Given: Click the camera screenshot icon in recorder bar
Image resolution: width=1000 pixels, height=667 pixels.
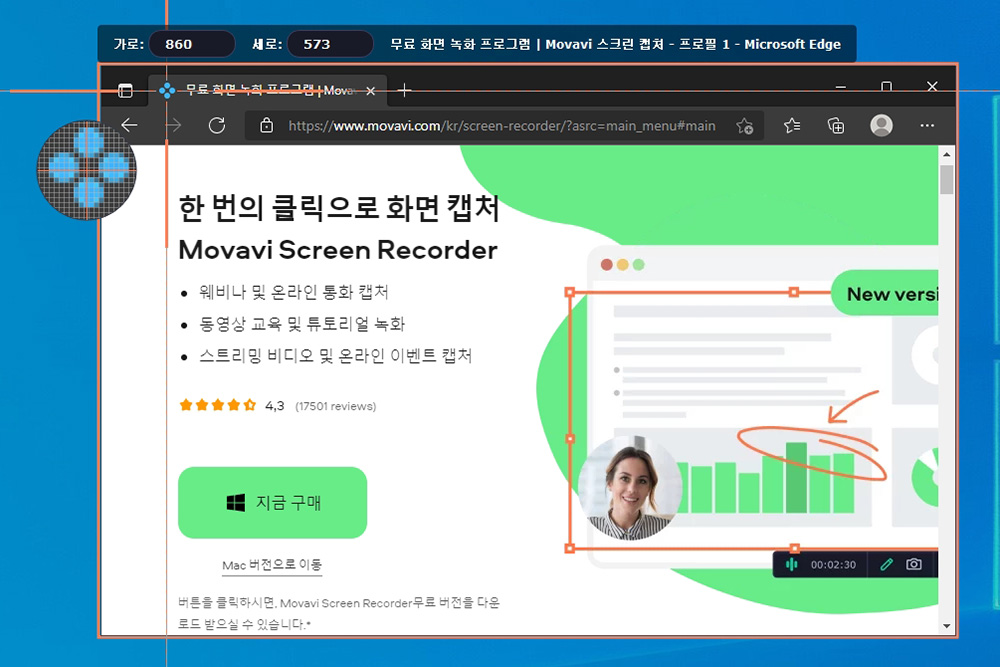Looking at the screenshot, I should 914,564.
